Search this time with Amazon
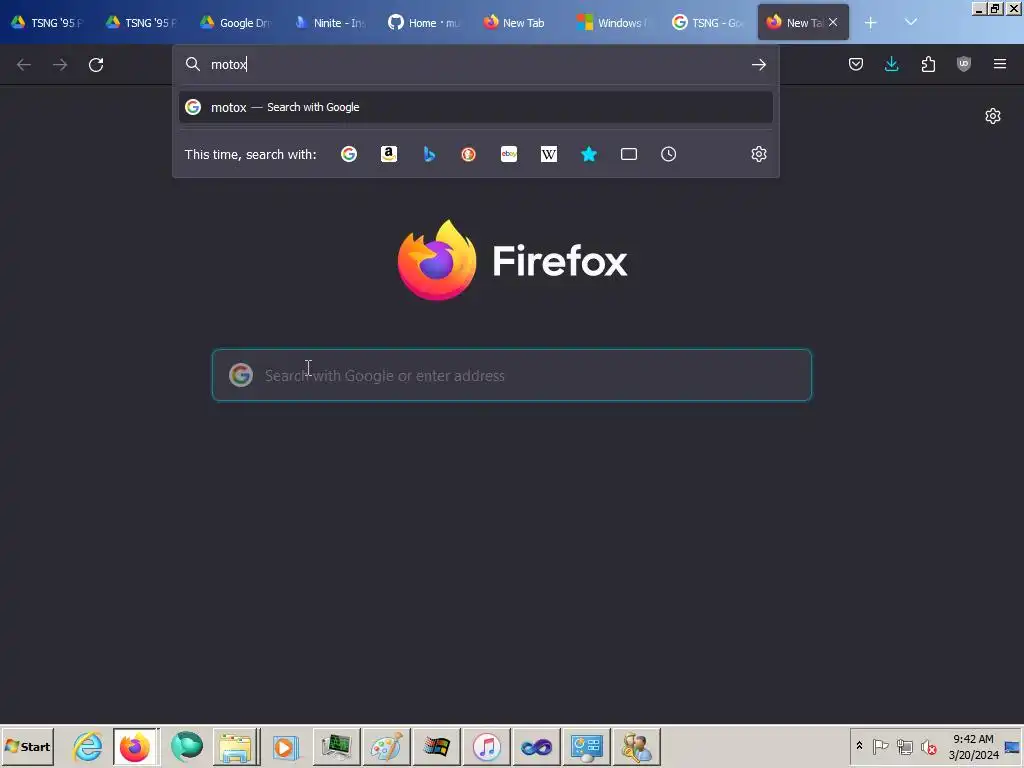 389,154
